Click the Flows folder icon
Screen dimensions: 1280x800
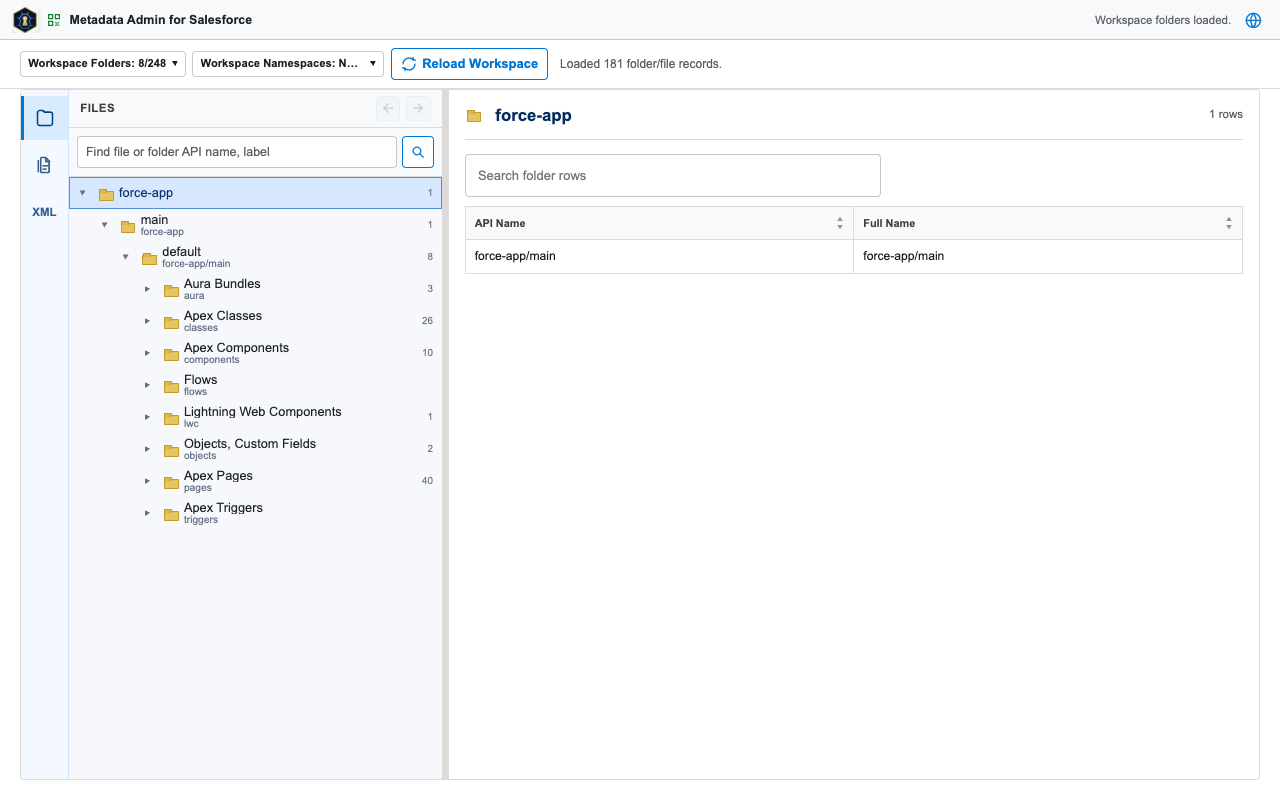tap(171, 386)
